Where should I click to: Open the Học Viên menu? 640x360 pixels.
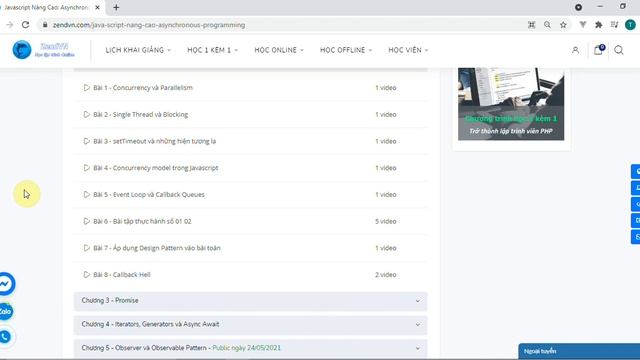408,50
